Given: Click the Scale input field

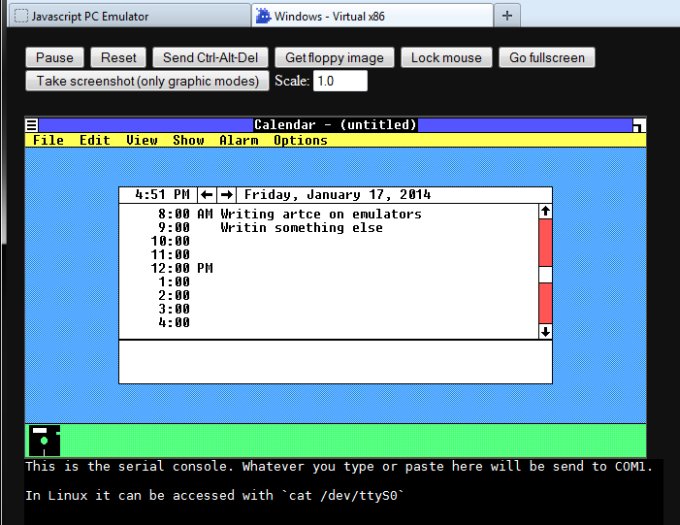Looking at the screenshot, I should tap(340, 81).
